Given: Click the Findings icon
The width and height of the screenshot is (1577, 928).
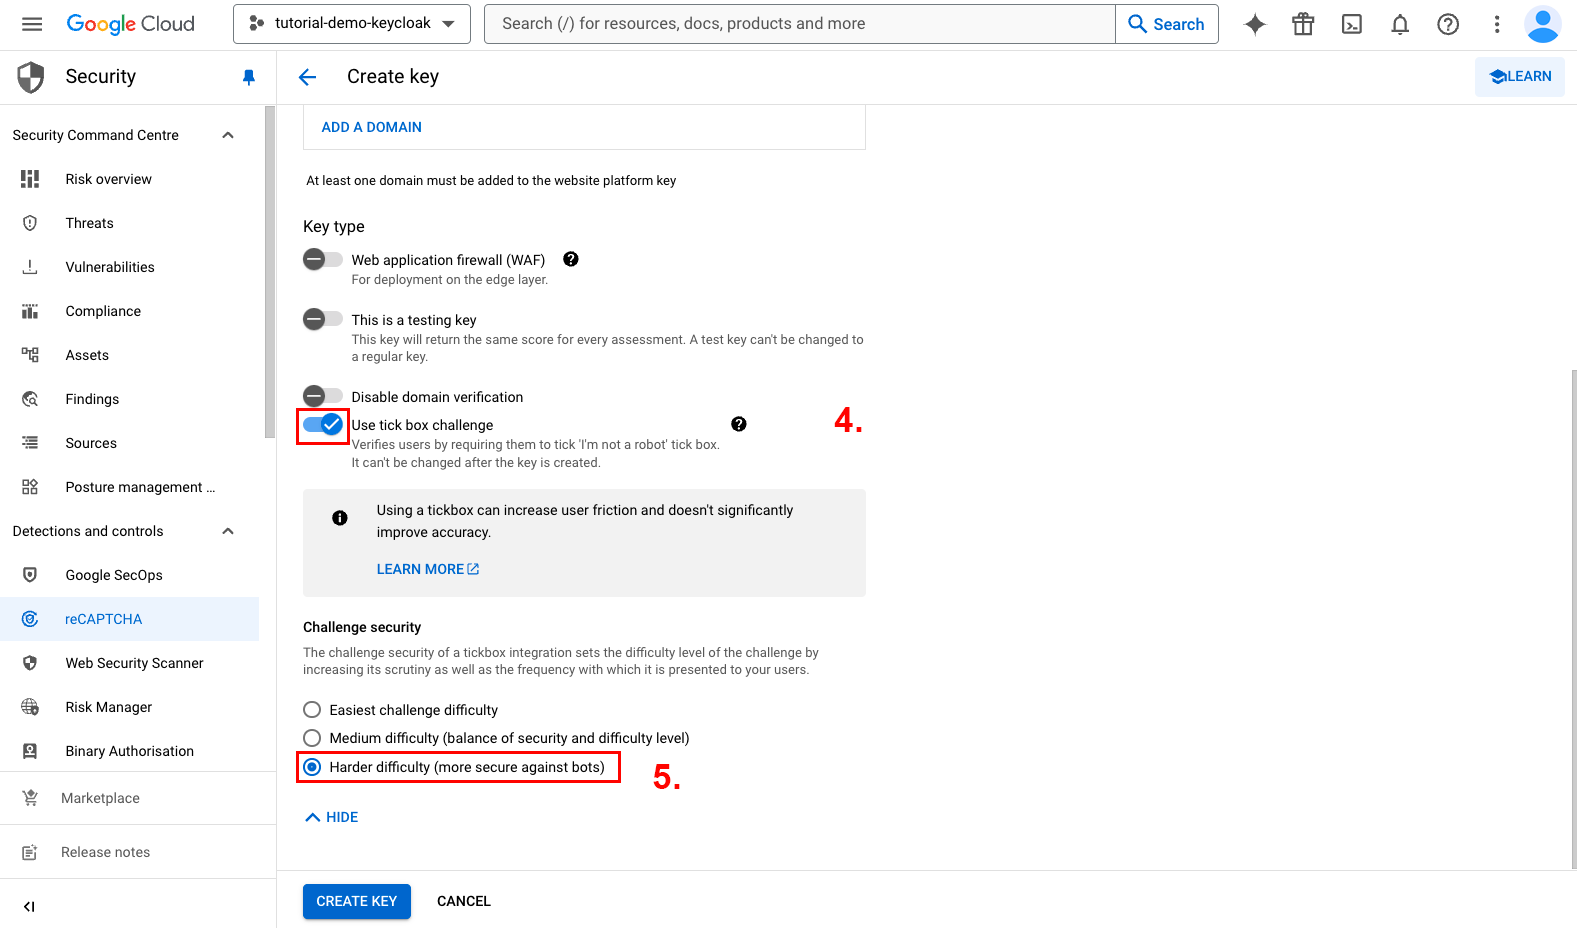Looking at the screenshot, I should [30, 399].
